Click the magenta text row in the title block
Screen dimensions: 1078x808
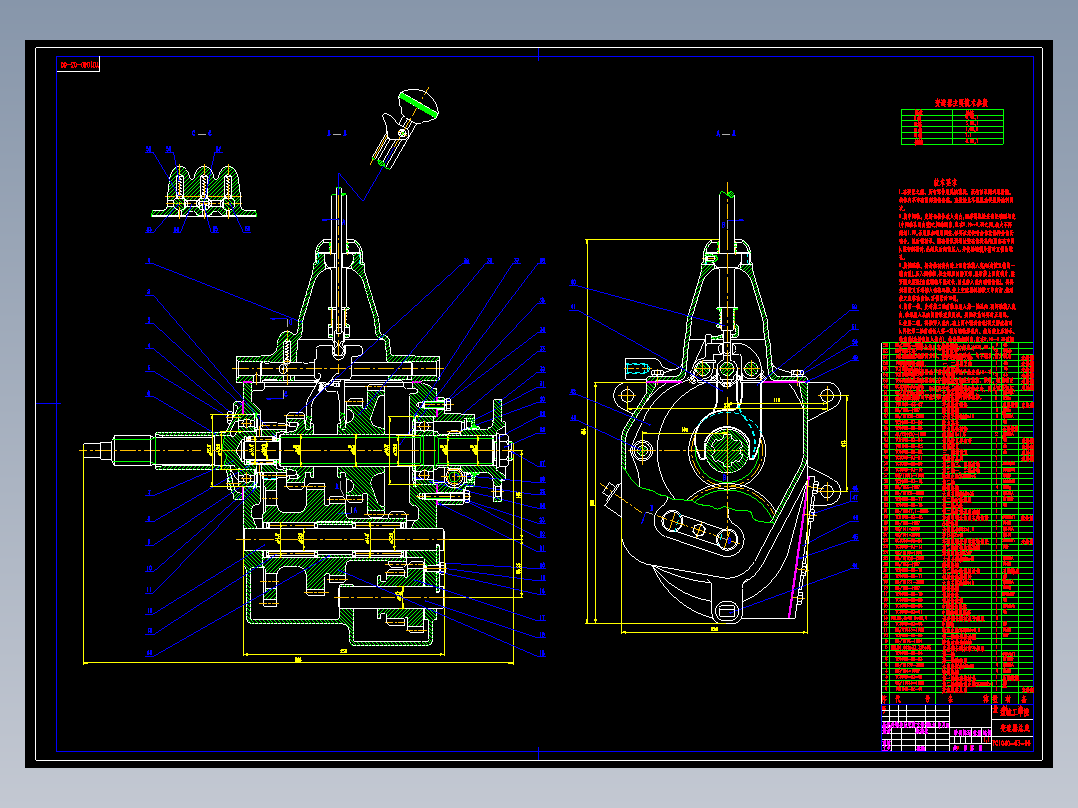point(915,725)
